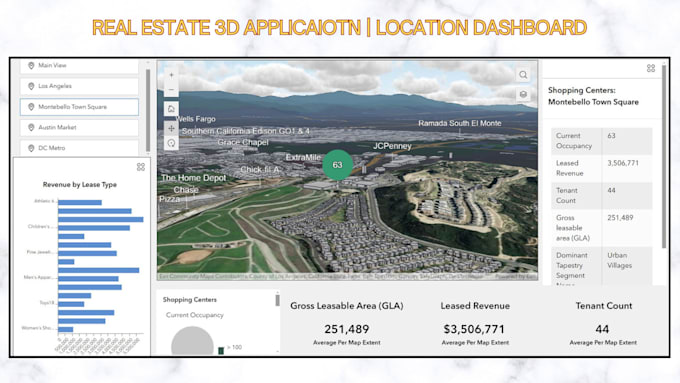Click the green 63 cluster marker
This screenshot has height=383, width=680.
pyautogui.click(x=337, y=165)
